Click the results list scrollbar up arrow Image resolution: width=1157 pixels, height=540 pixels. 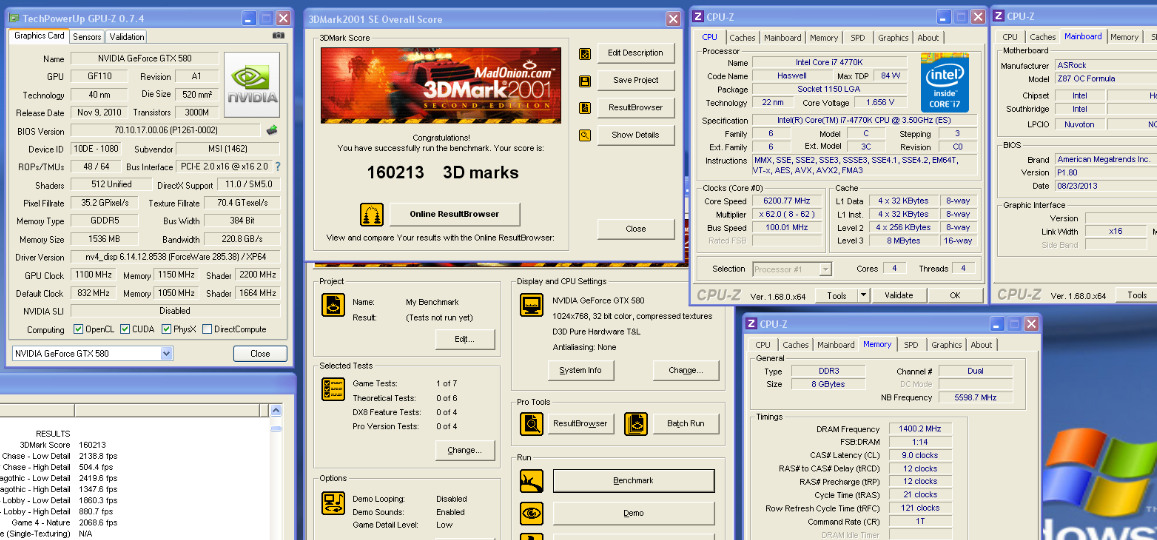coord(274,410)
